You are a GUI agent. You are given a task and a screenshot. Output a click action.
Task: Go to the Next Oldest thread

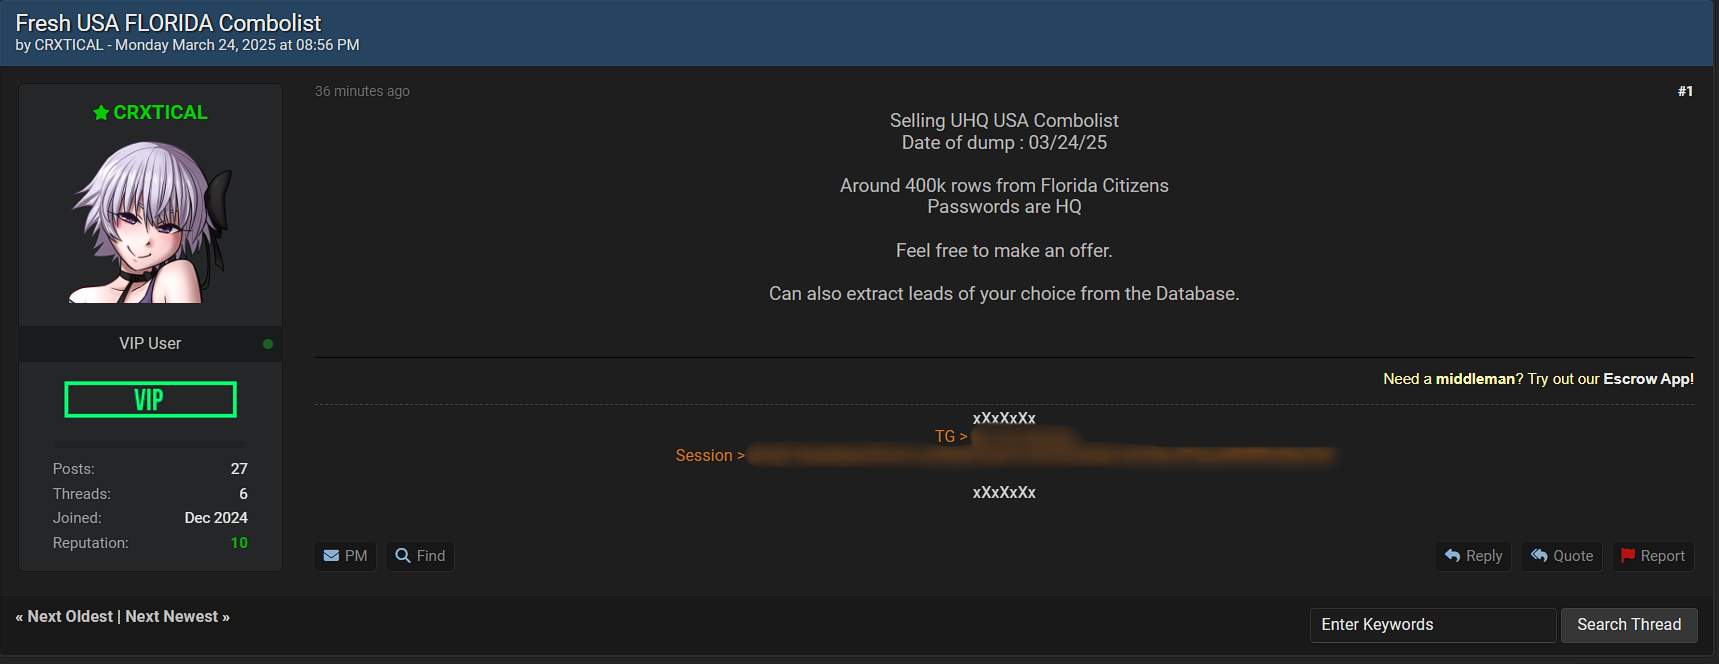point(70,617)
